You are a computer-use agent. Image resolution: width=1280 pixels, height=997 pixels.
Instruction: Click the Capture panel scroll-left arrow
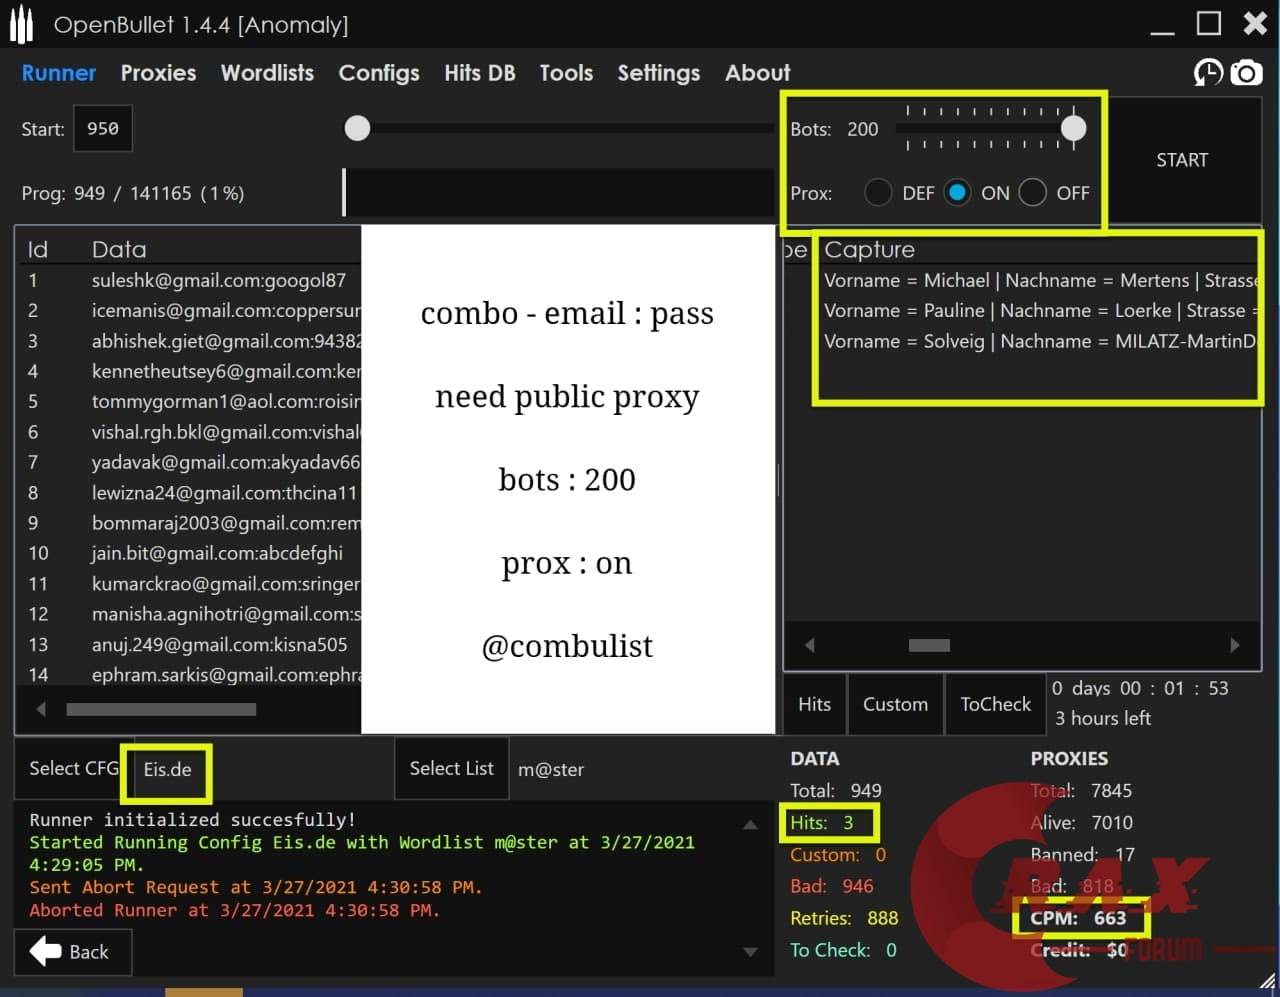coord(809,645)
